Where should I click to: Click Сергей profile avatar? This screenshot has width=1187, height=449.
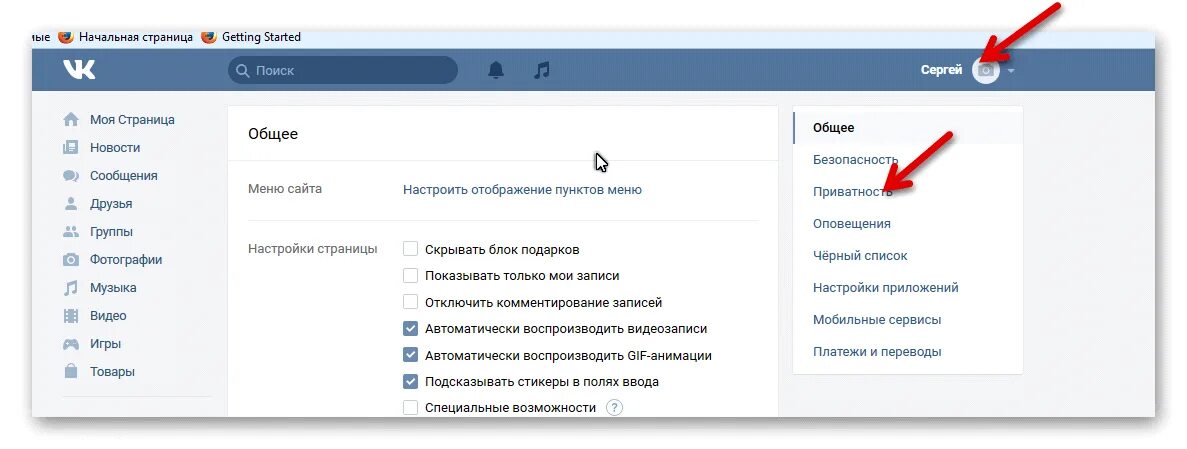pyautogui.click(x=986, y=70)
